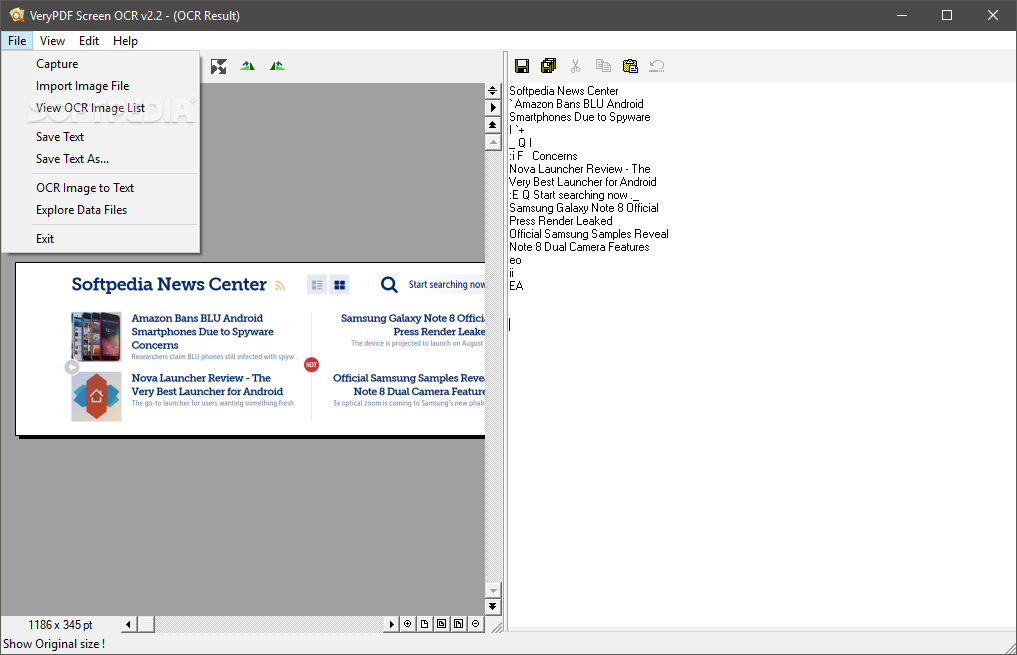1017x655 pixels.
Task: Click the Copy text icon
Action: click(x=603, y=66)
